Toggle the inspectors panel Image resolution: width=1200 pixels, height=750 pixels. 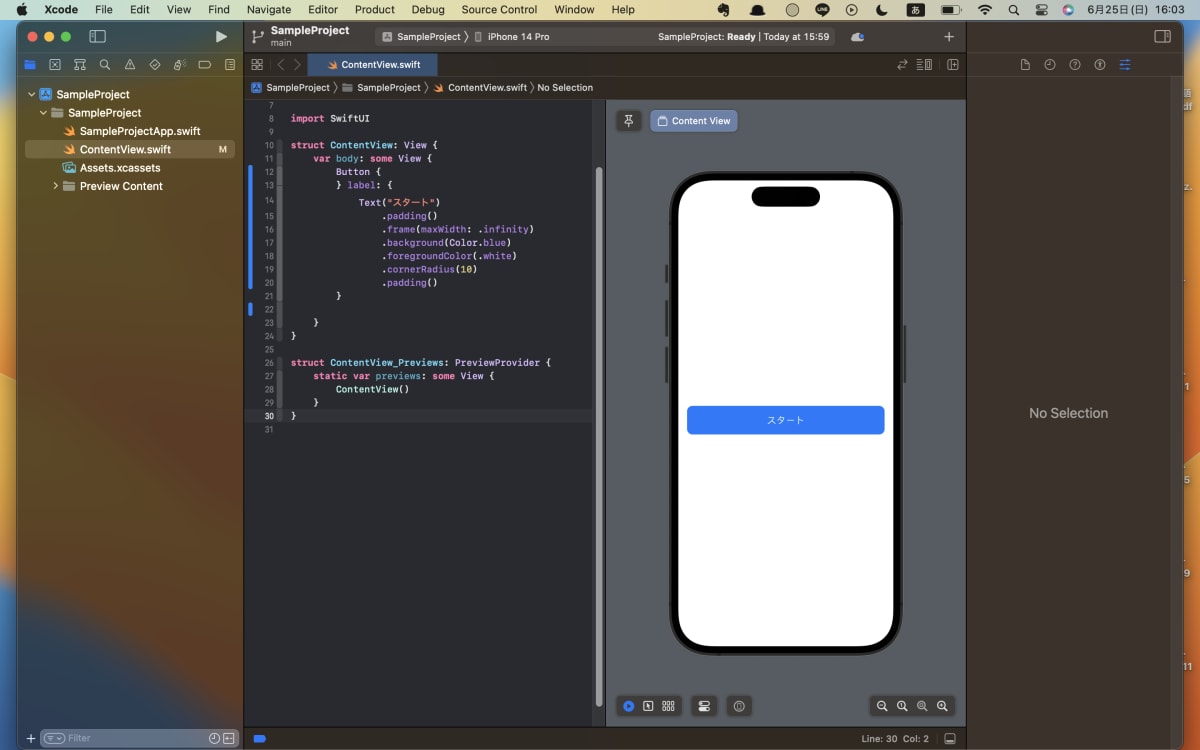point(1162,36)
